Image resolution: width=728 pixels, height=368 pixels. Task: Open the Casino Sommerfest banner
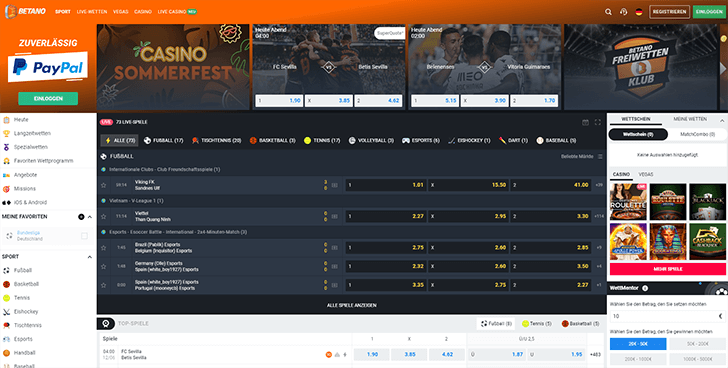[x=173, y=67]
